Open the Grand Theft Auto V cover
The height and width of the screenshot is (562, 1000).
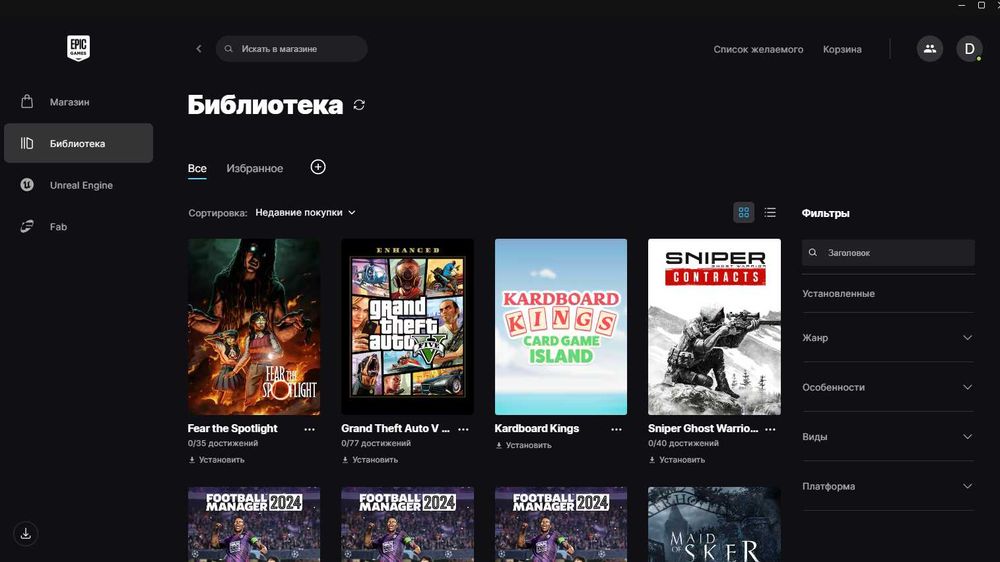coord(408,327)
